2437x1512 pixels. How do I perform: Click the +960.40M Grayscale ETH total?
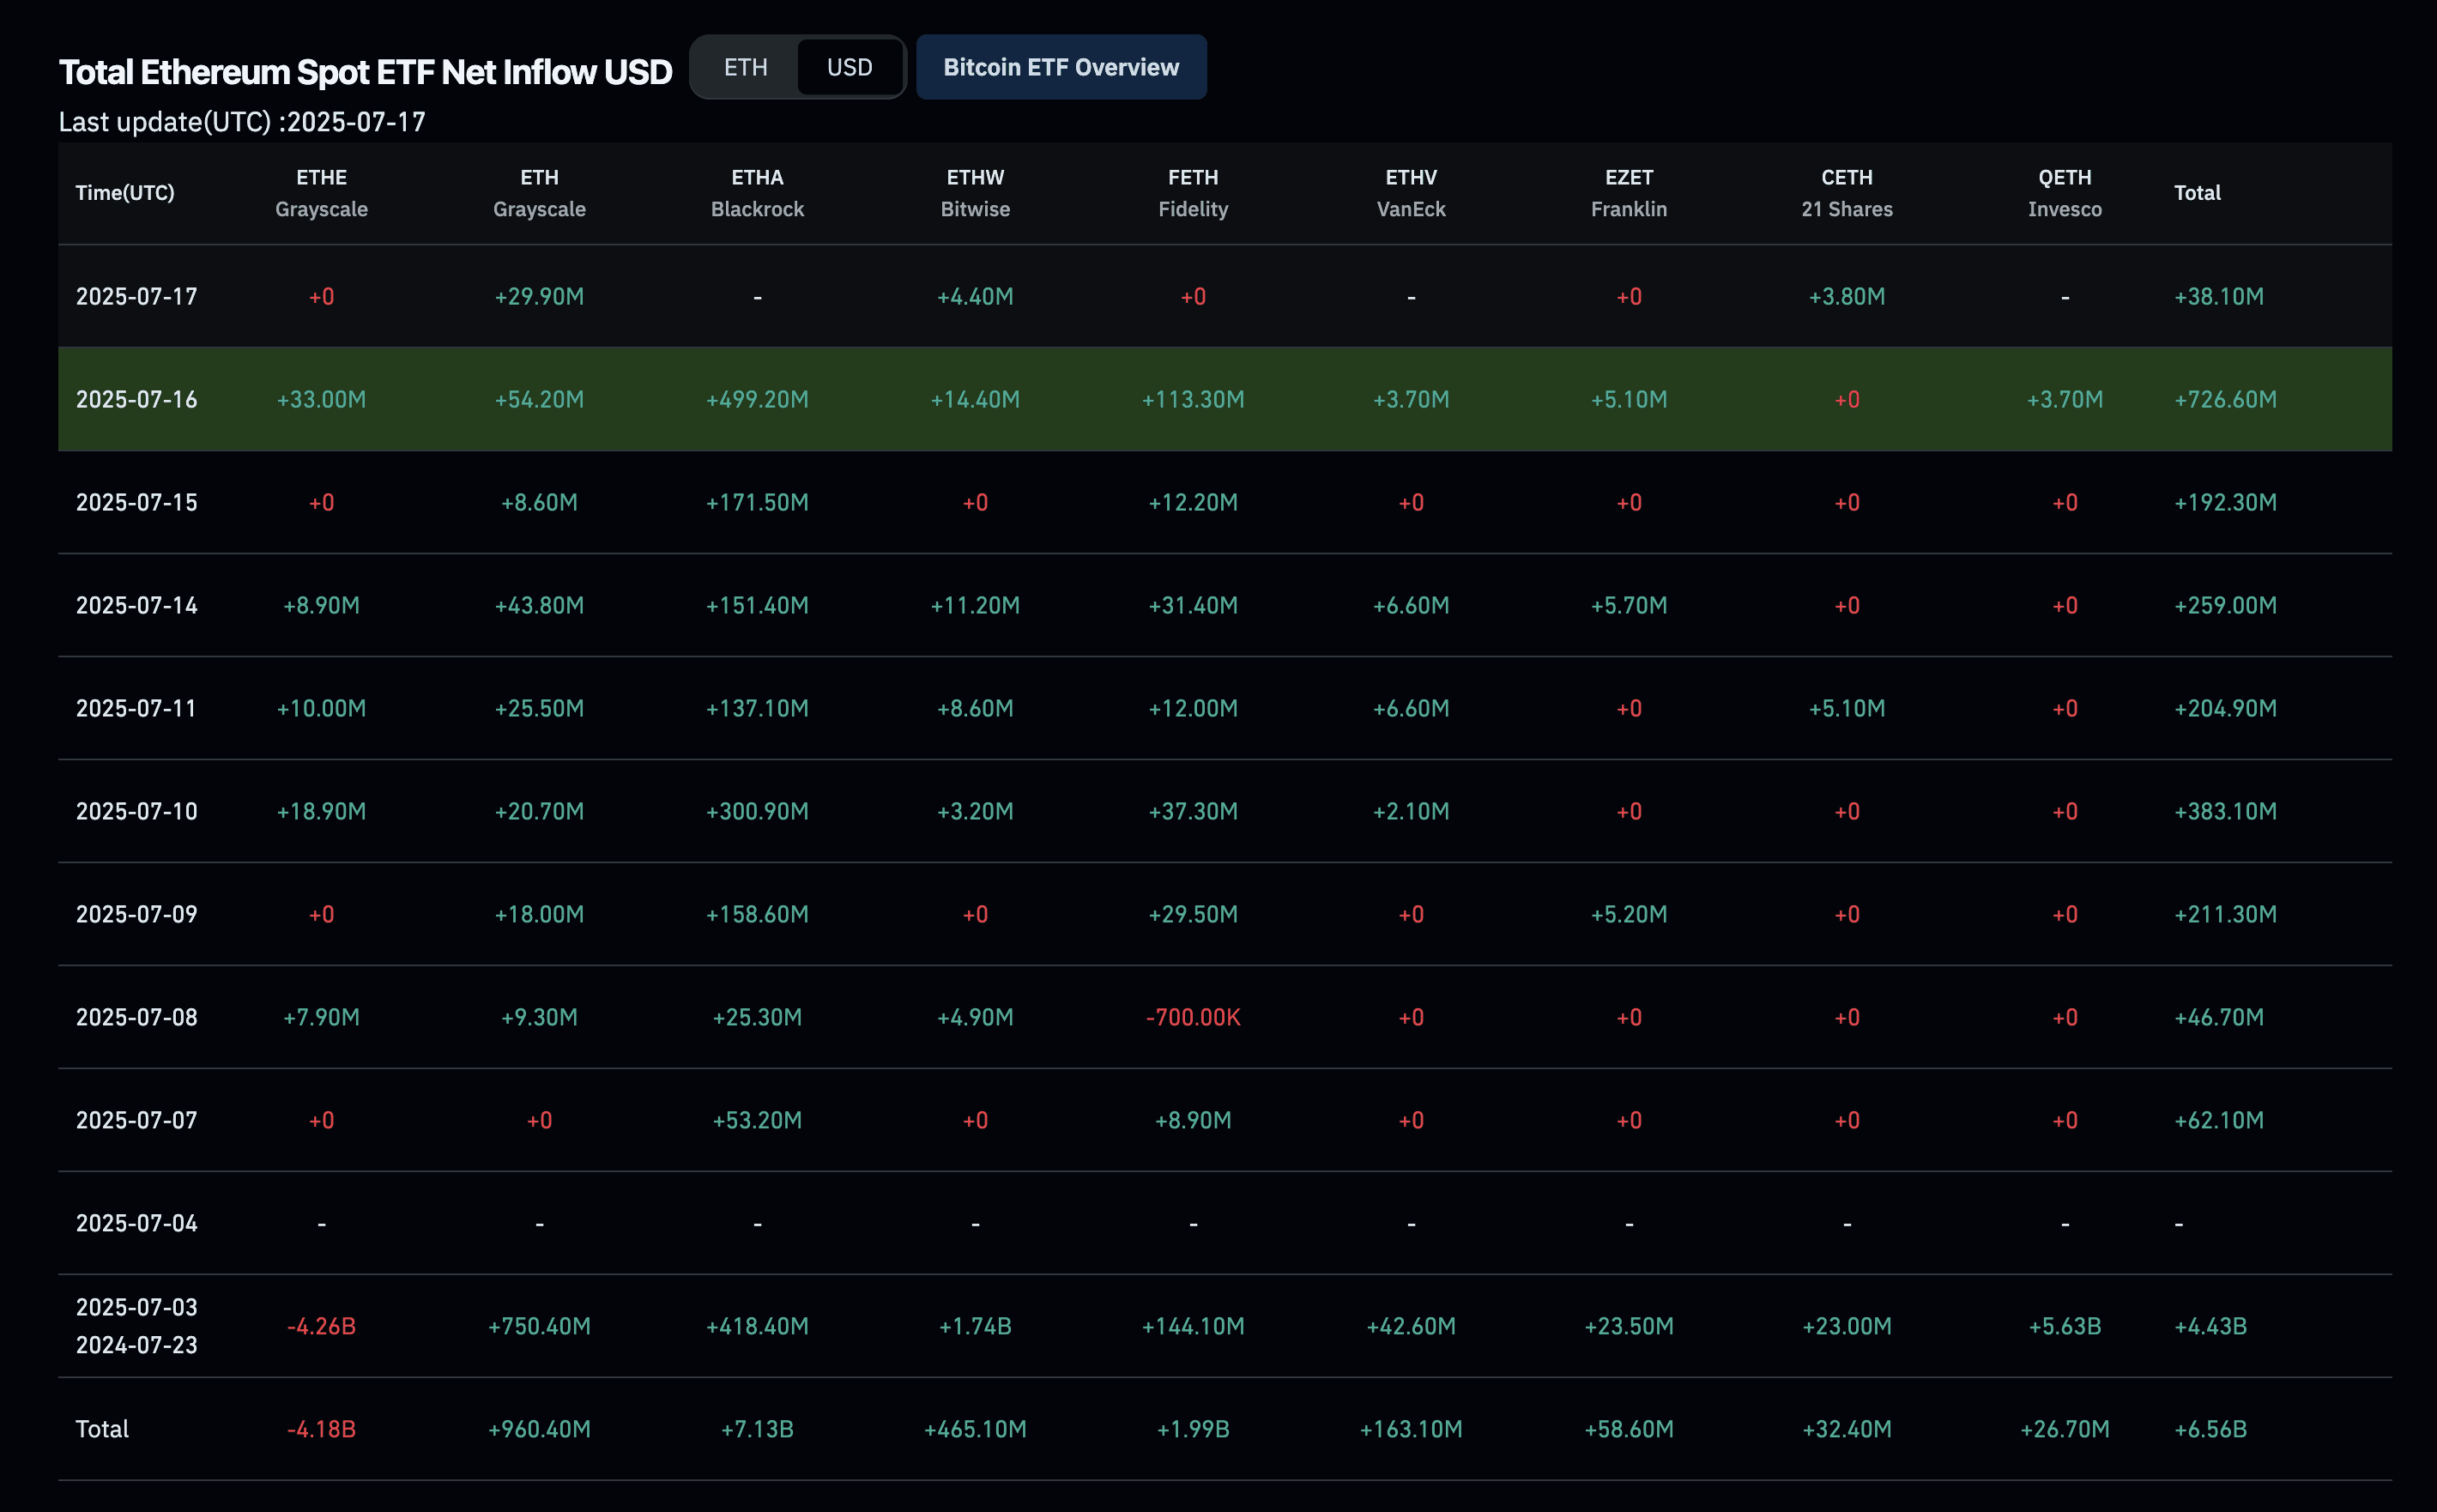pos(539,1430)
